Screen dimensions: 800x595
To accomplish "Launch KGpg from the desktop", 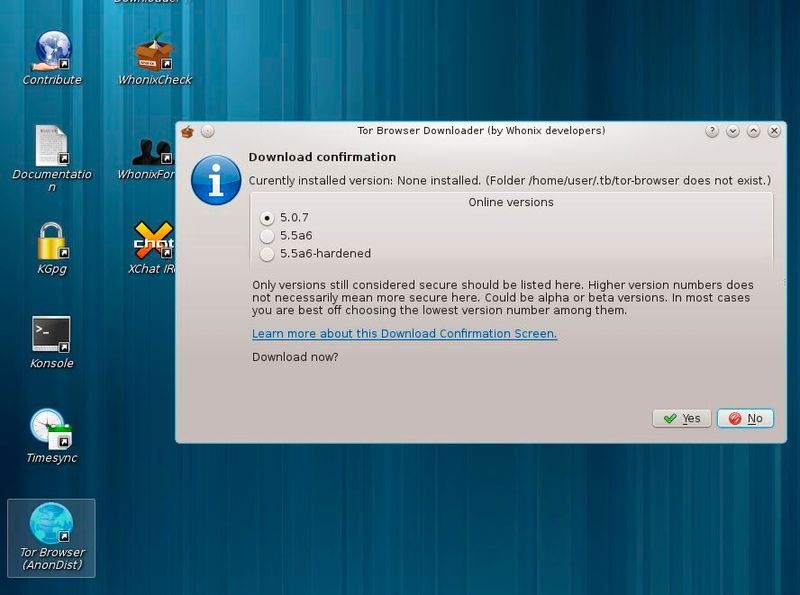I will point(52,248).
